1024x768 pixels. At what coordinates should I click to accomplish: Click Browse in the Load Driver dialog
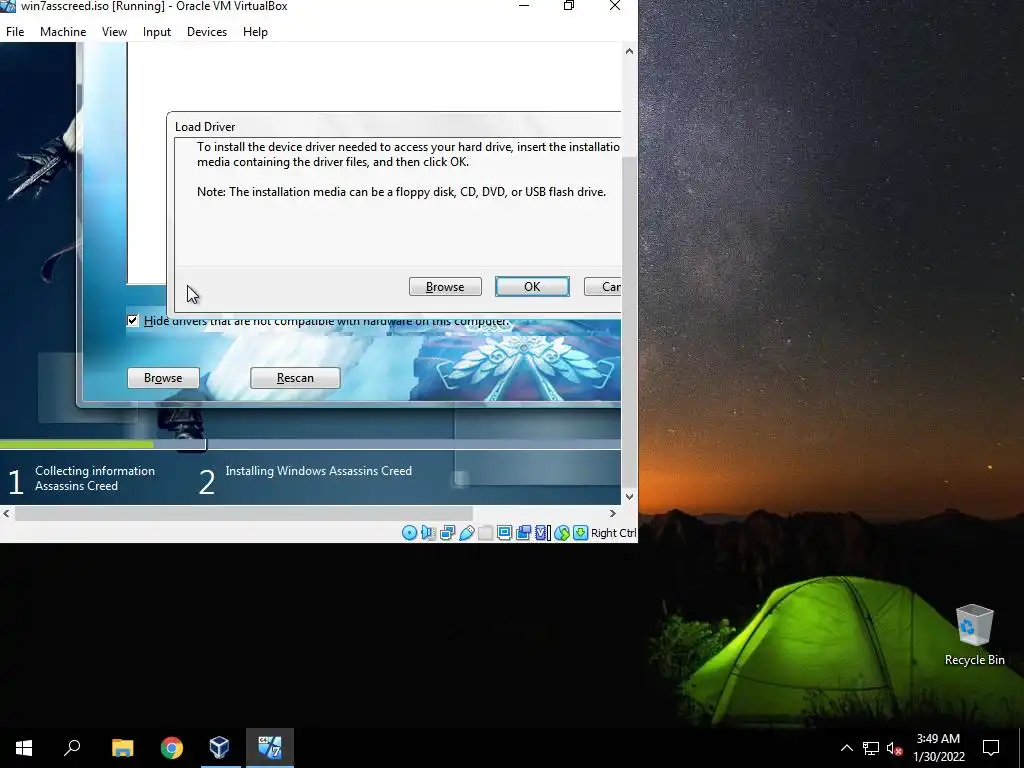point(445,287)
